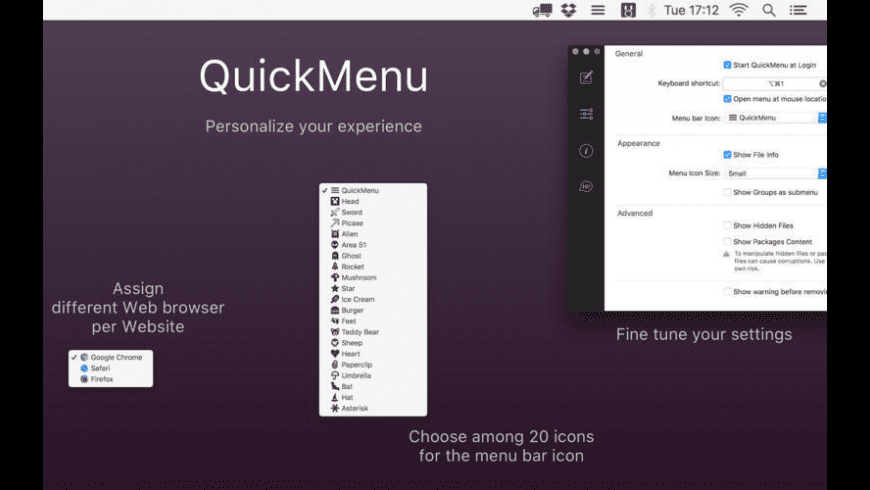Screen dimensions: 870x490
Task: Toggle Show File Info checkbox
Action: pyautogui.click(x=727, y=154)
